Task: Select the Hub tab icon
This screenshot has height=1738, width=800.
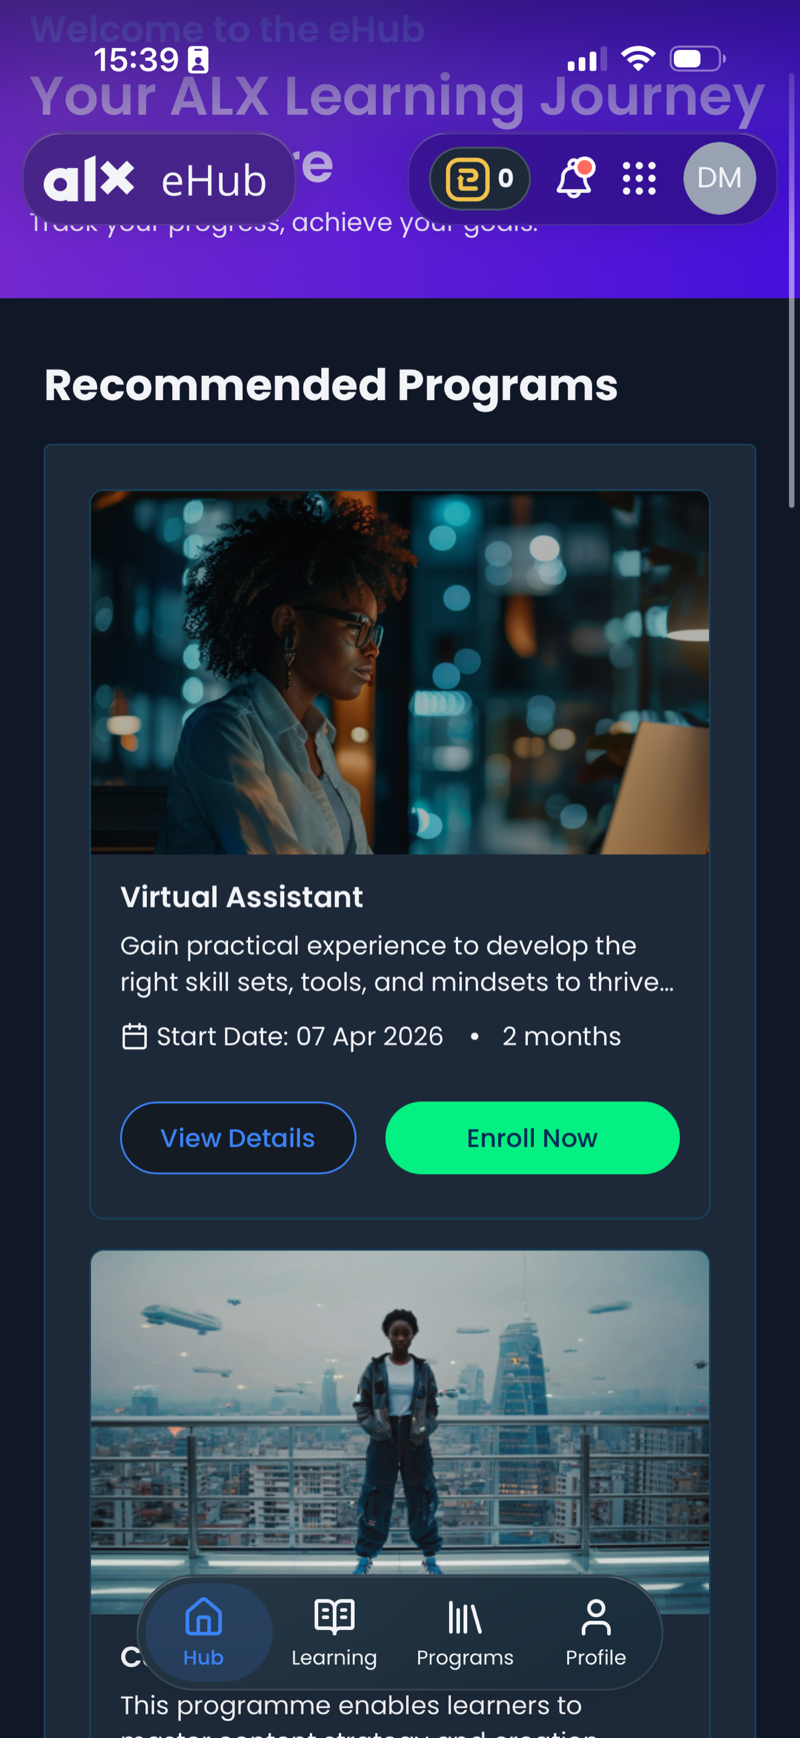Action: pos(203,1616)
